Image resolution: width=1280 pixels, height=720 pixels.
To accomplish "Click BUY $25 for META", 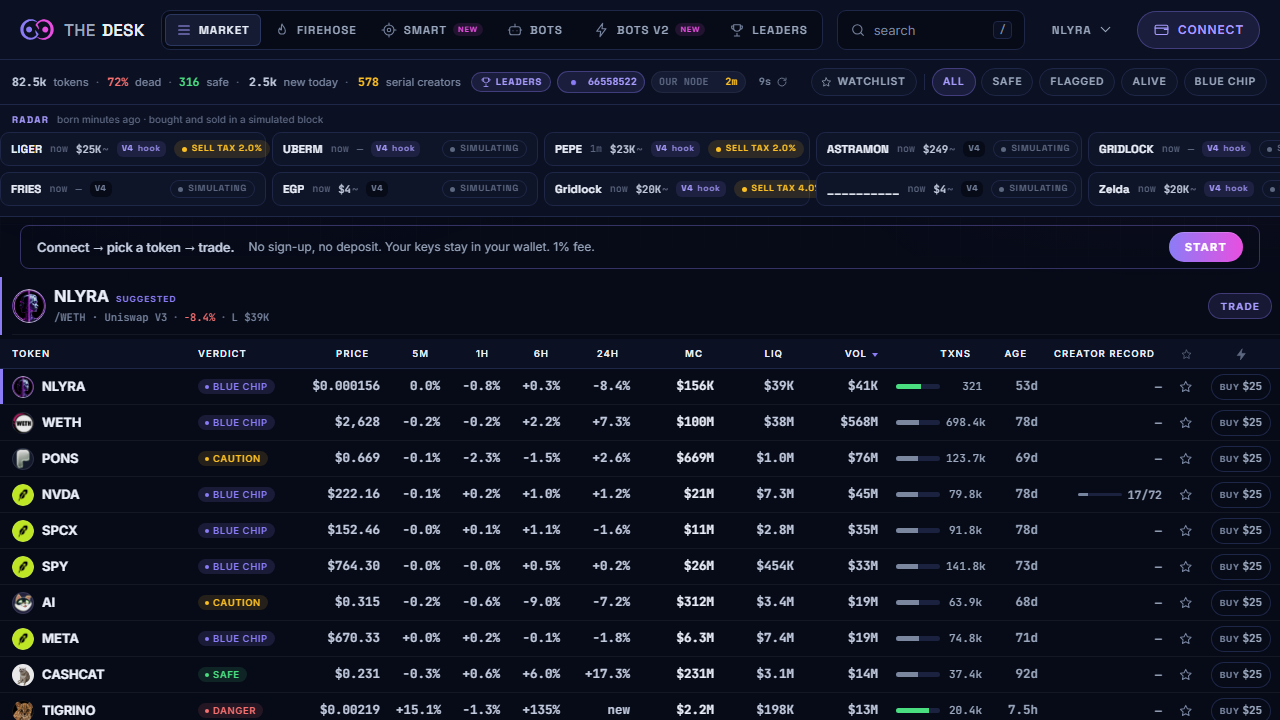I will pos(1240,638).
